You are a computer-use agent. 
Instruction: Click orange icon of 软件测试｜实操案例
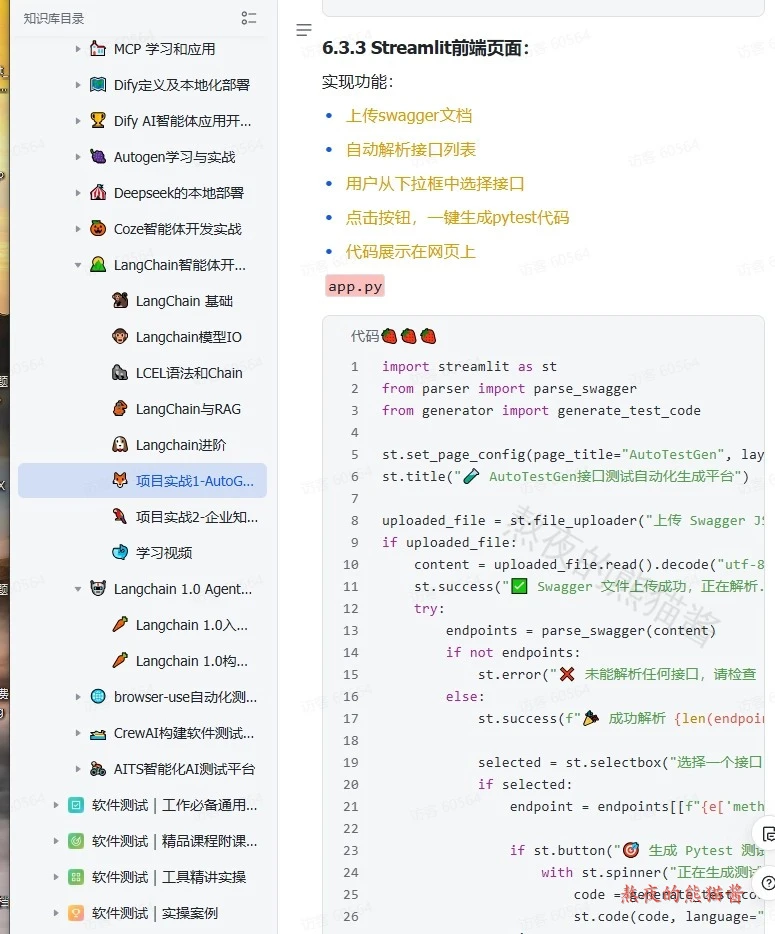(76, 913)
